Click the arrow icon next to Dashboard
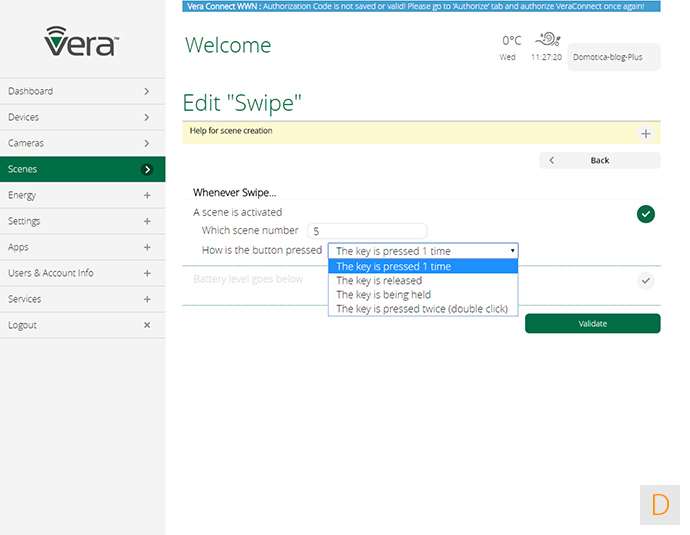This screenshot has width=690, height=535. (147, 91)
